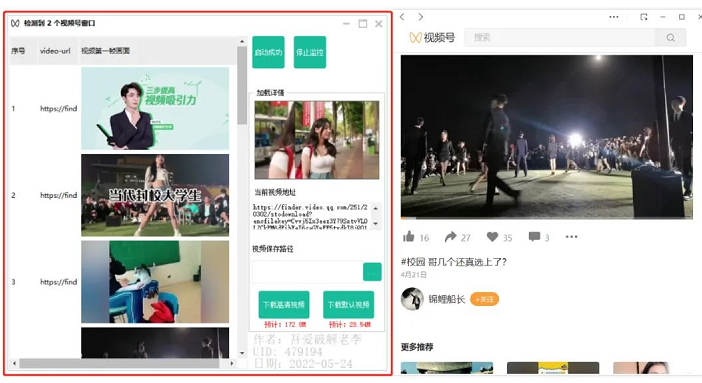Select the 当代封校大学生 video thumbnail
Image resolution: width=702 pixels, height=383 pixels.
[x=155, y=195]
